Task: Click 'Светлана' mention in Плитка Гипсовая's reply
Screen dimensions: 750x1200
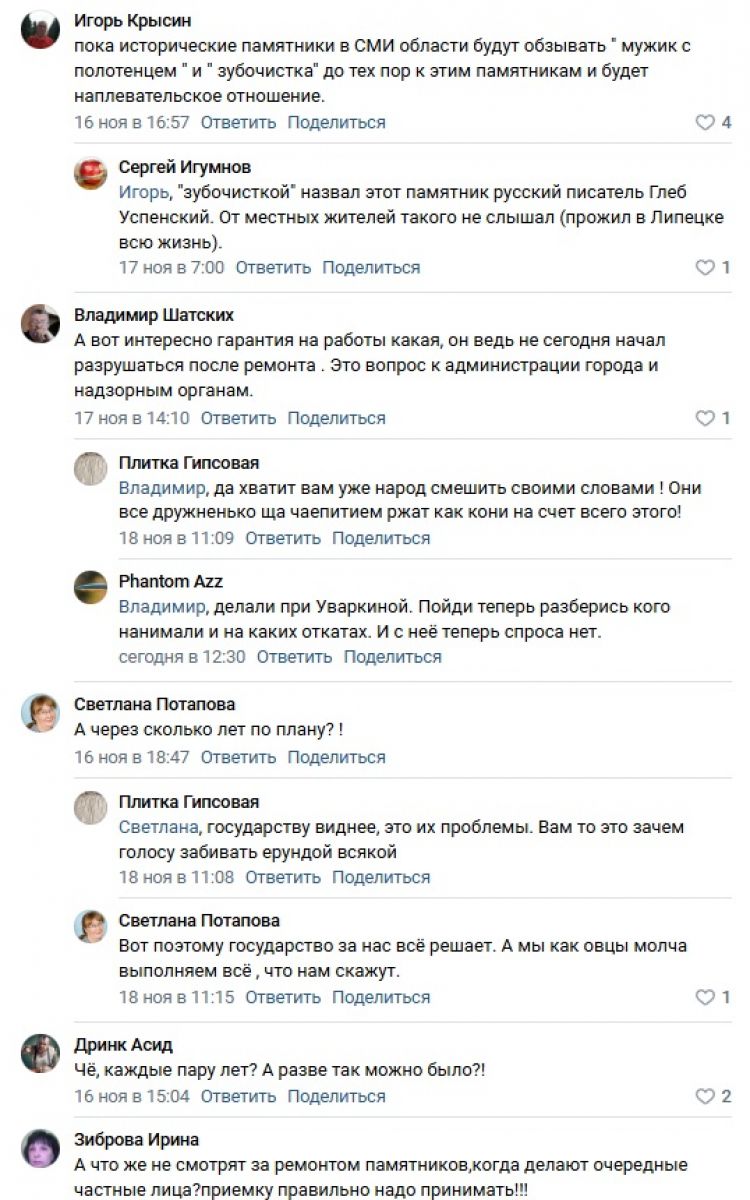Action: pos(157,828)
